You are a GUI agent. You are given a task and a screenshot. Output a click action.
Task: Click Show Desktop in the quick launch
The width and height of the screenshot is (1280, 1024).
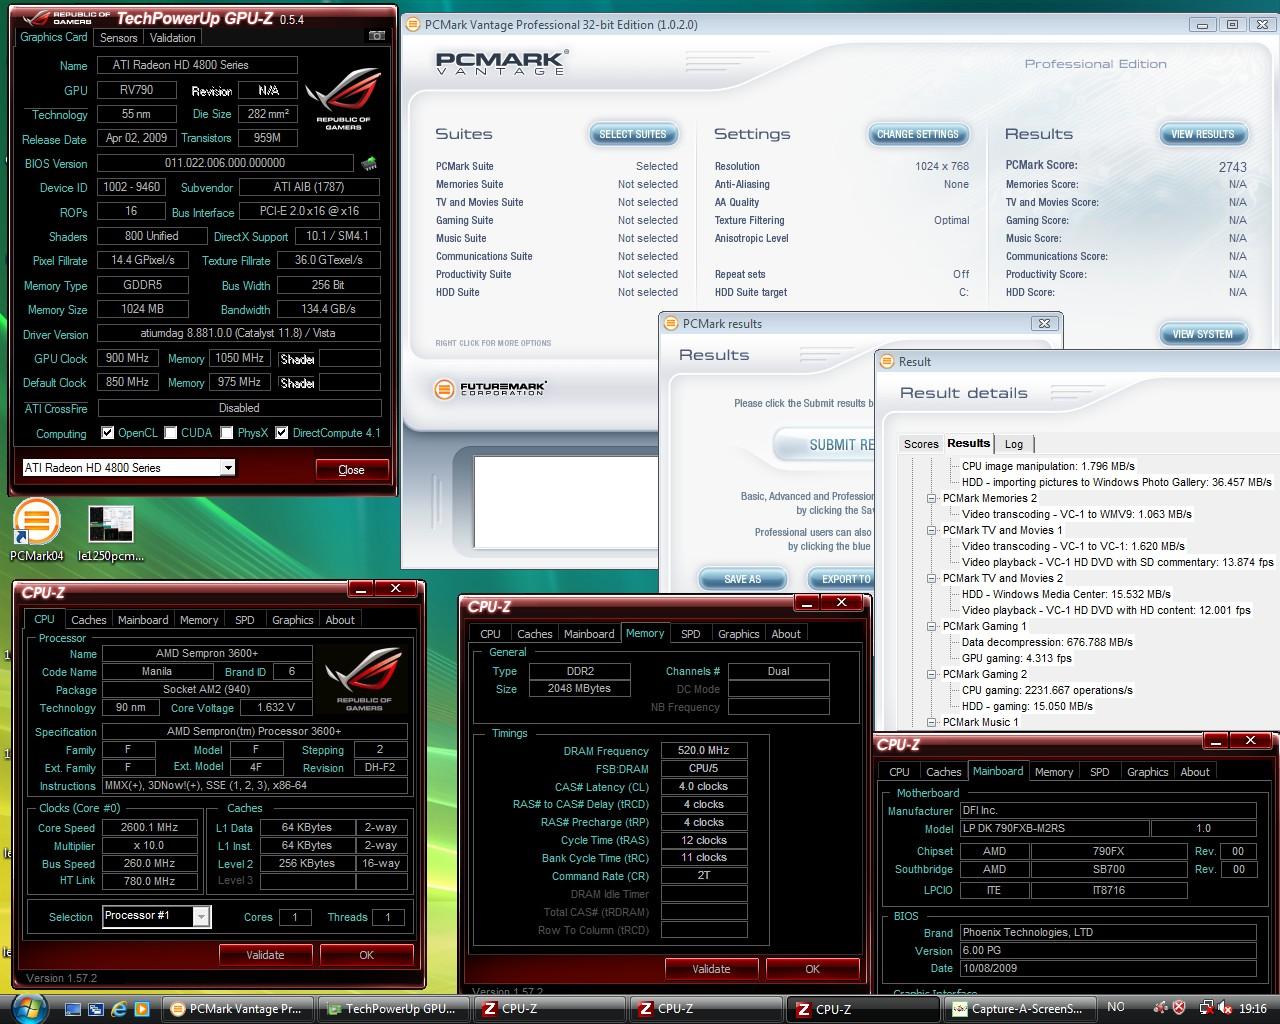tap(75, 1009)
